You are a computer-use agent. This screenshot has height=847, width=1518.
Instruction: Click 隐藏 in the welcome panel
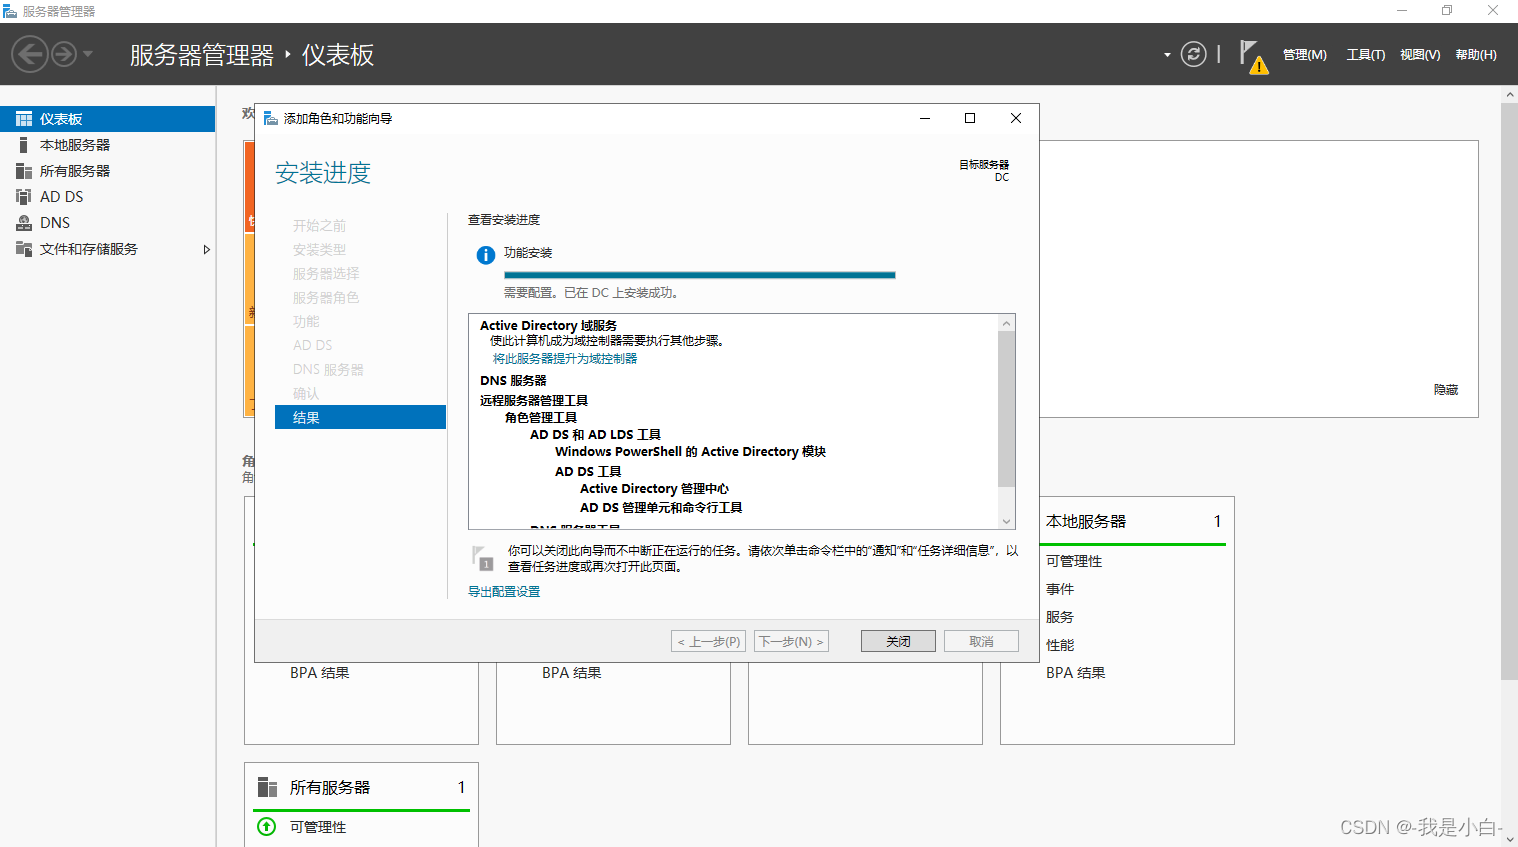click(1446, 390)
